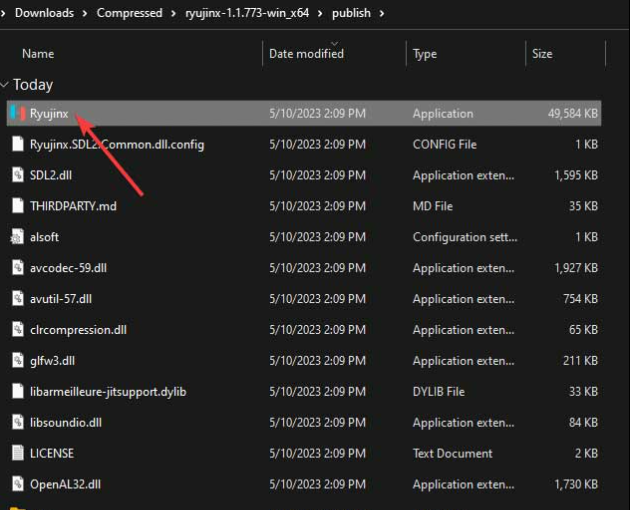Select avutil-57.dll file name

point(61,299)
